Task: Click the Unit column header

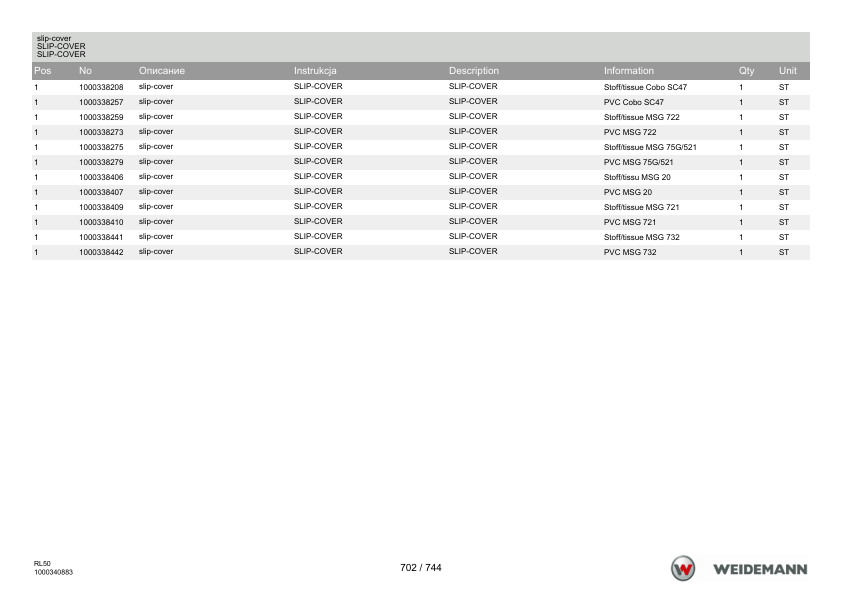Action: [788, 70]
